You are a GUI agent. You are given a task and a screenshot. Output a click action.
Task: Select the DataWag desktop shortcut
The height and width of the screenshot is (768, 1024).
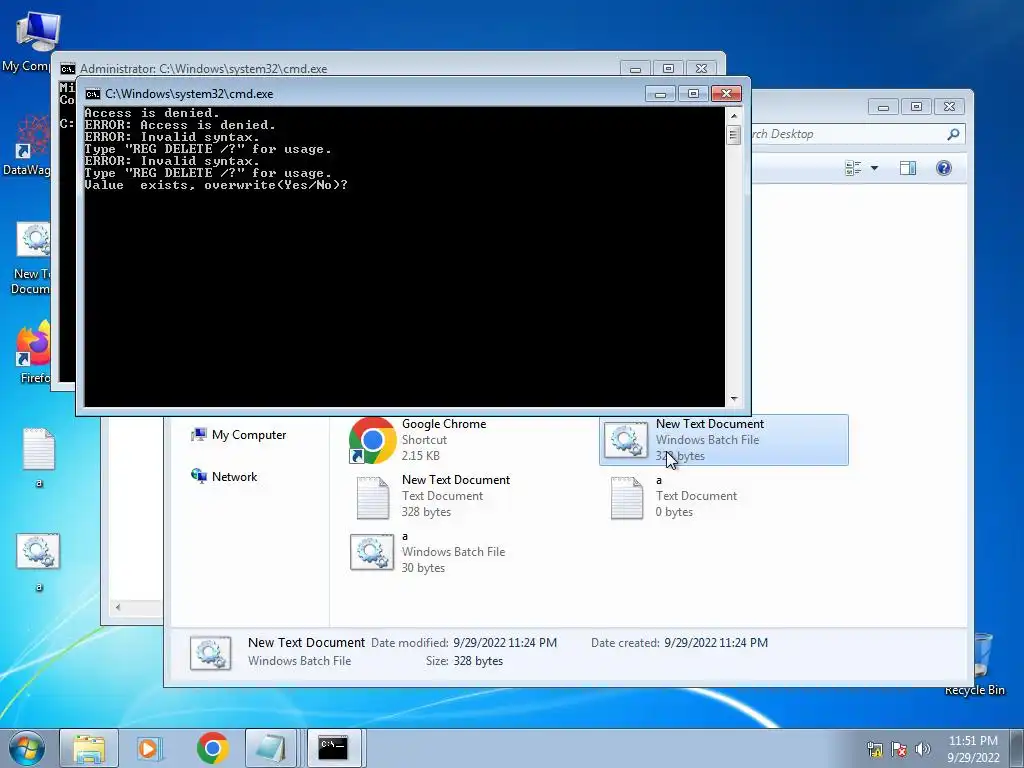(x=27, y=145)
